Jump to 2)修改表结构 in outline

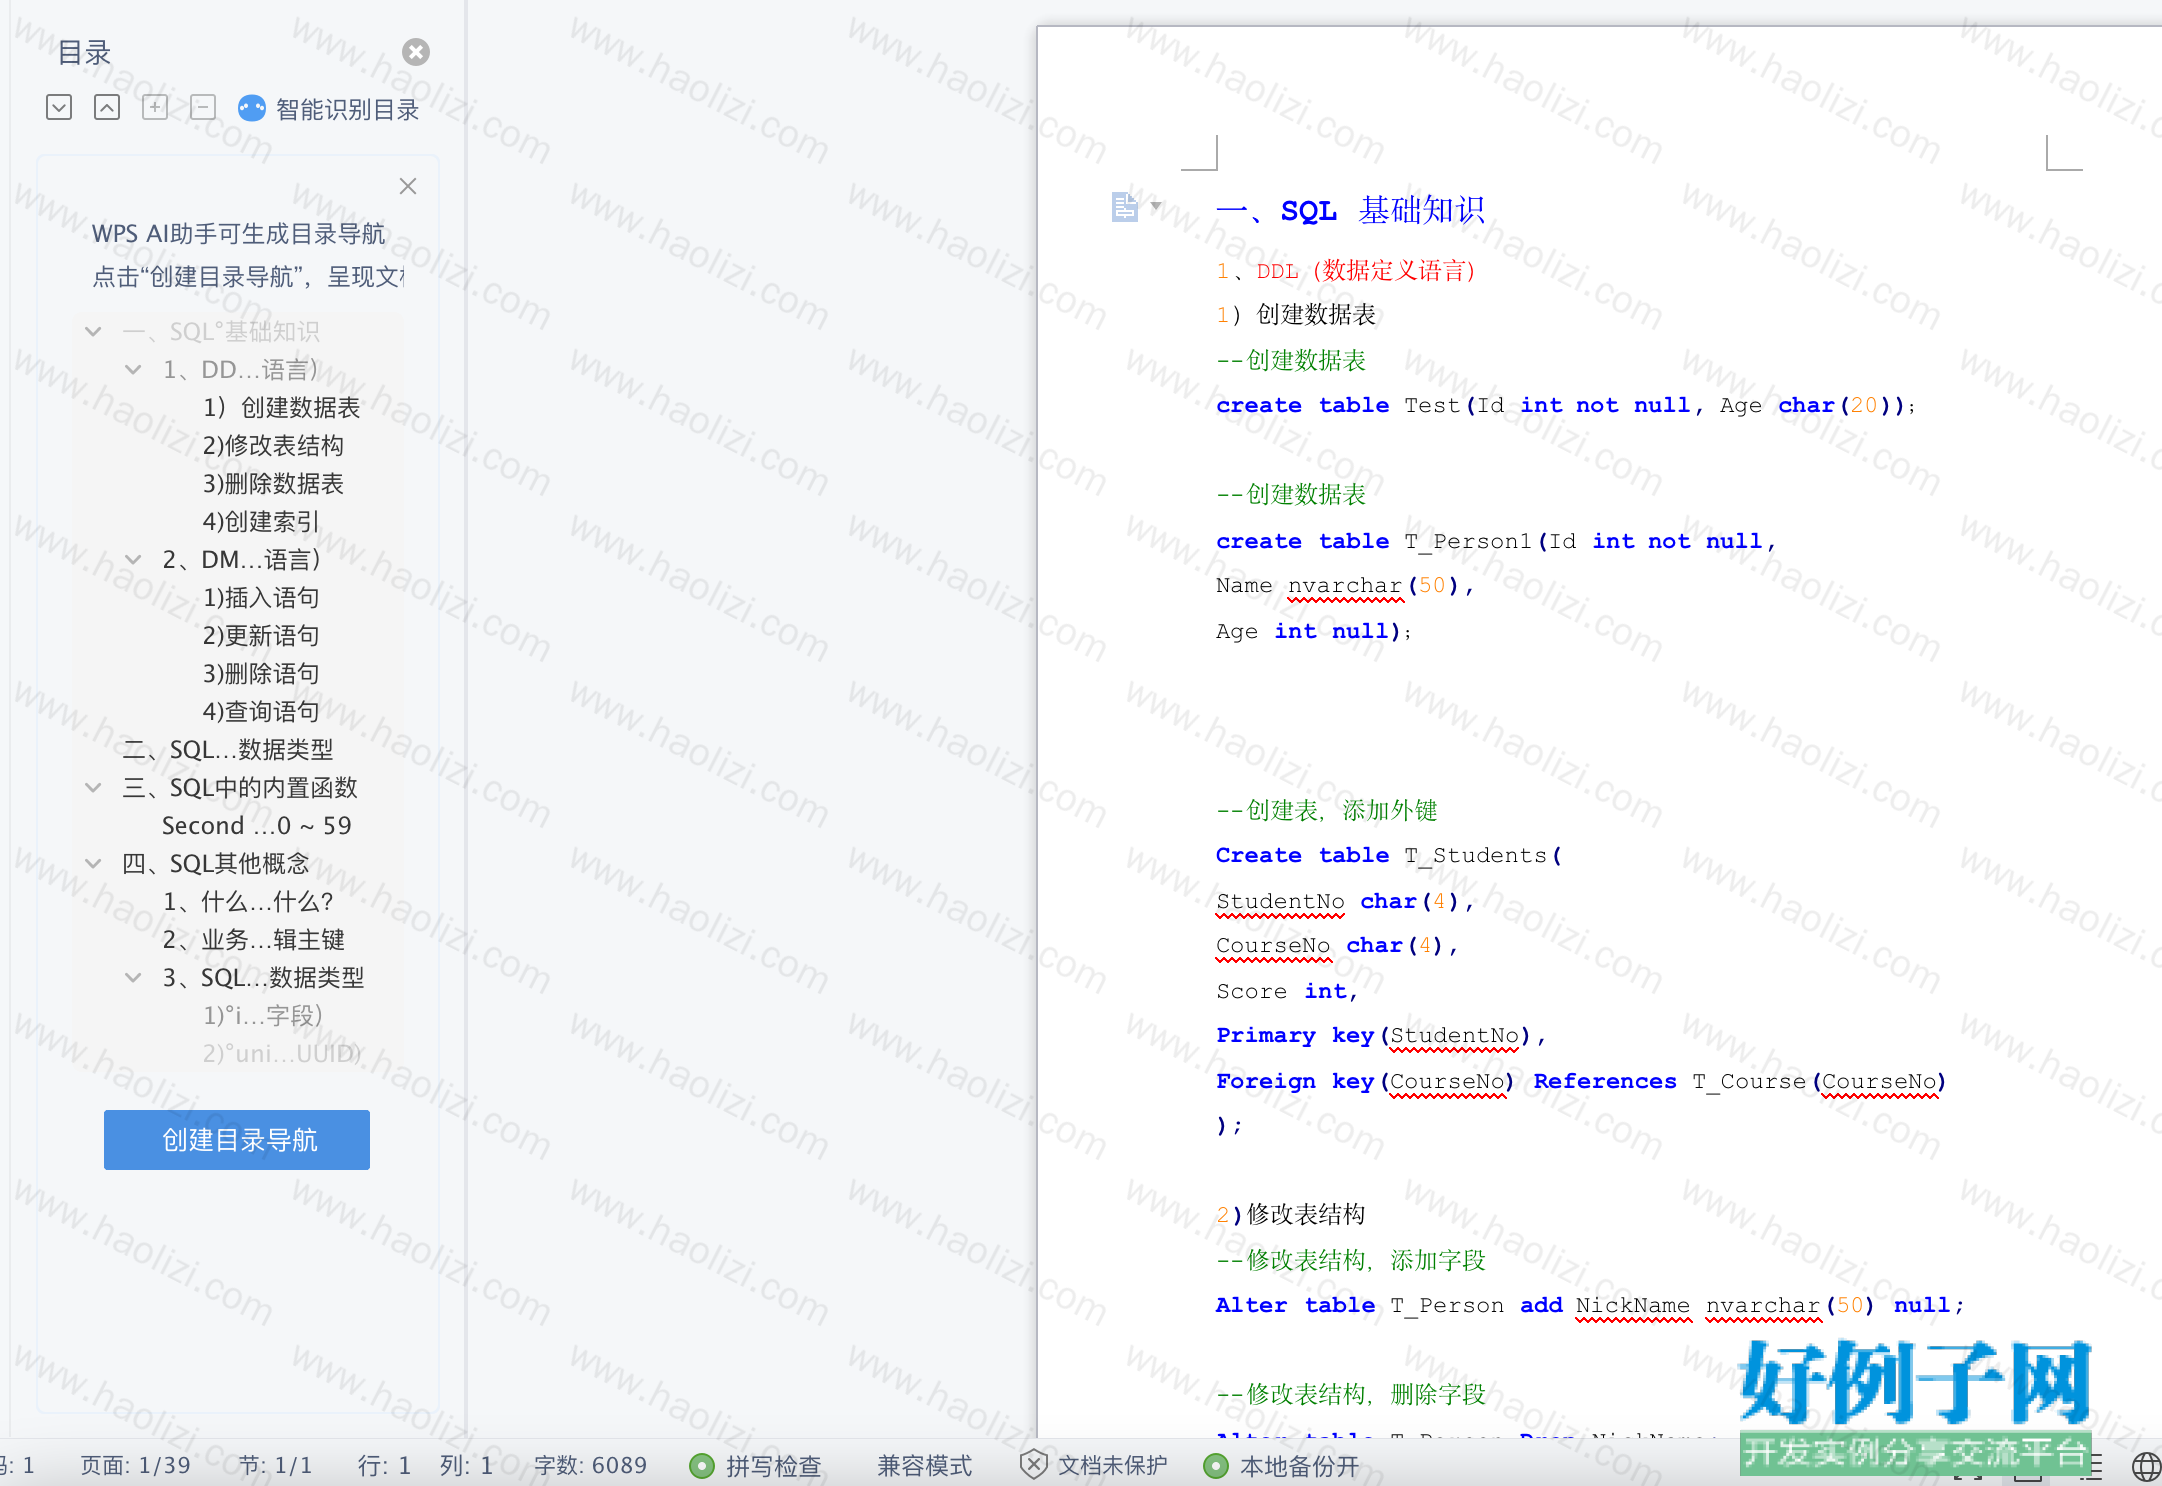coord(273,445)
